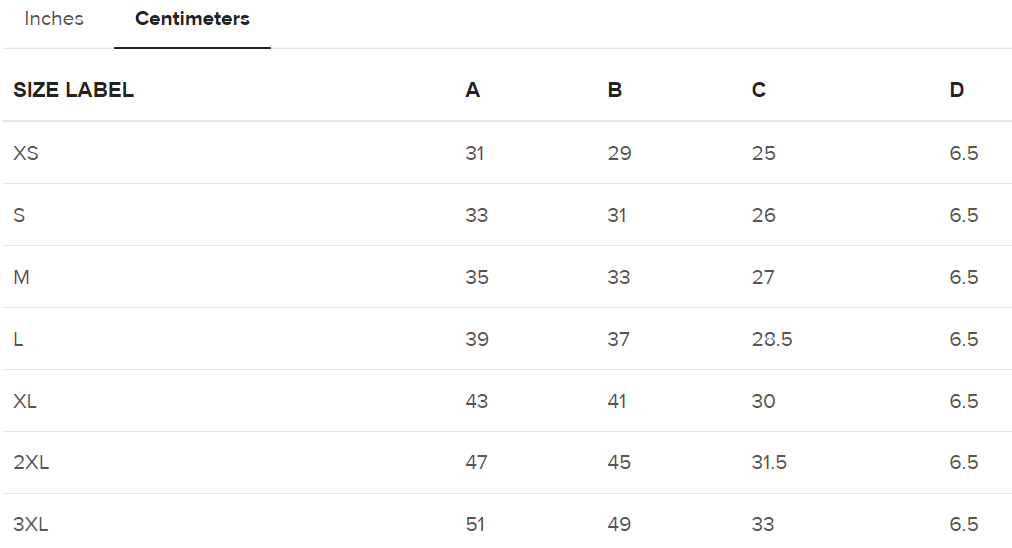Click the column C header
The image size is (1012, 548).
click(x=759, y=90)
